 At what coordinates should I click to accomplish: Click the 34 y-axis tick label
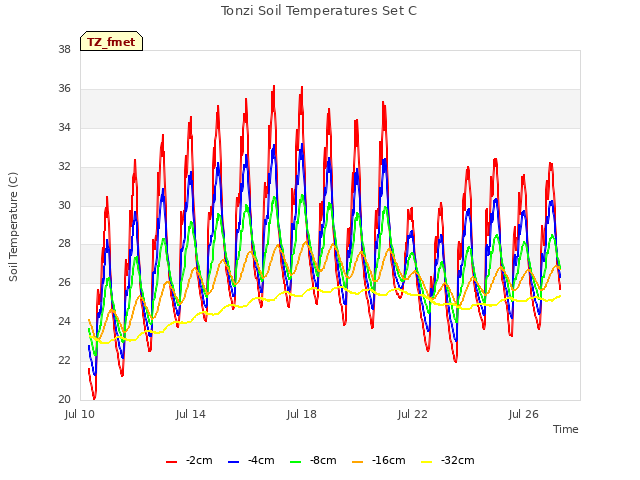click(x=64, y=127)
